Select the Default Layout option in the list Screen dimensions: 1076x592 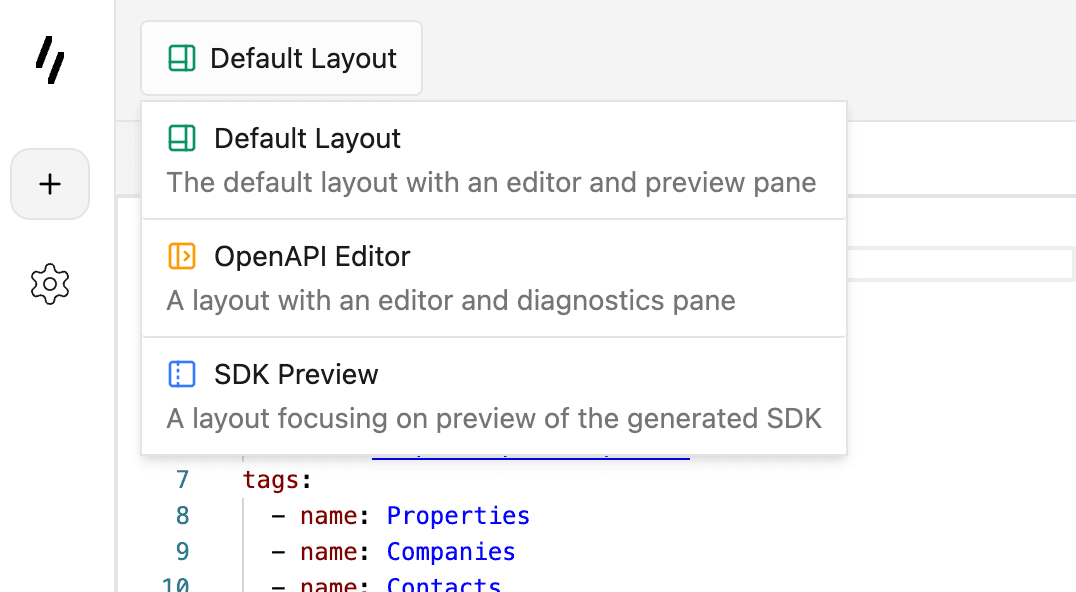pos(307,139)
